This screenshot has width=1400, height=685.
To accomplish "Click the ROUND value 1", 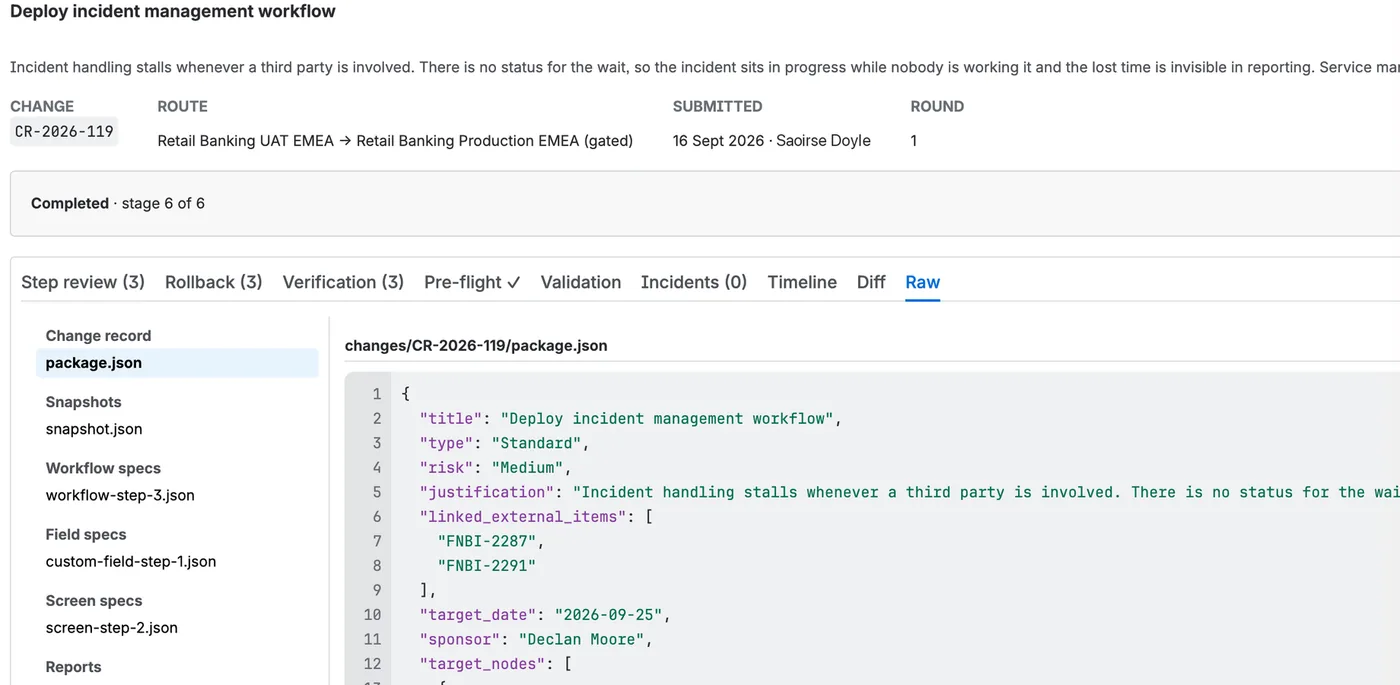I will [914, 141].
